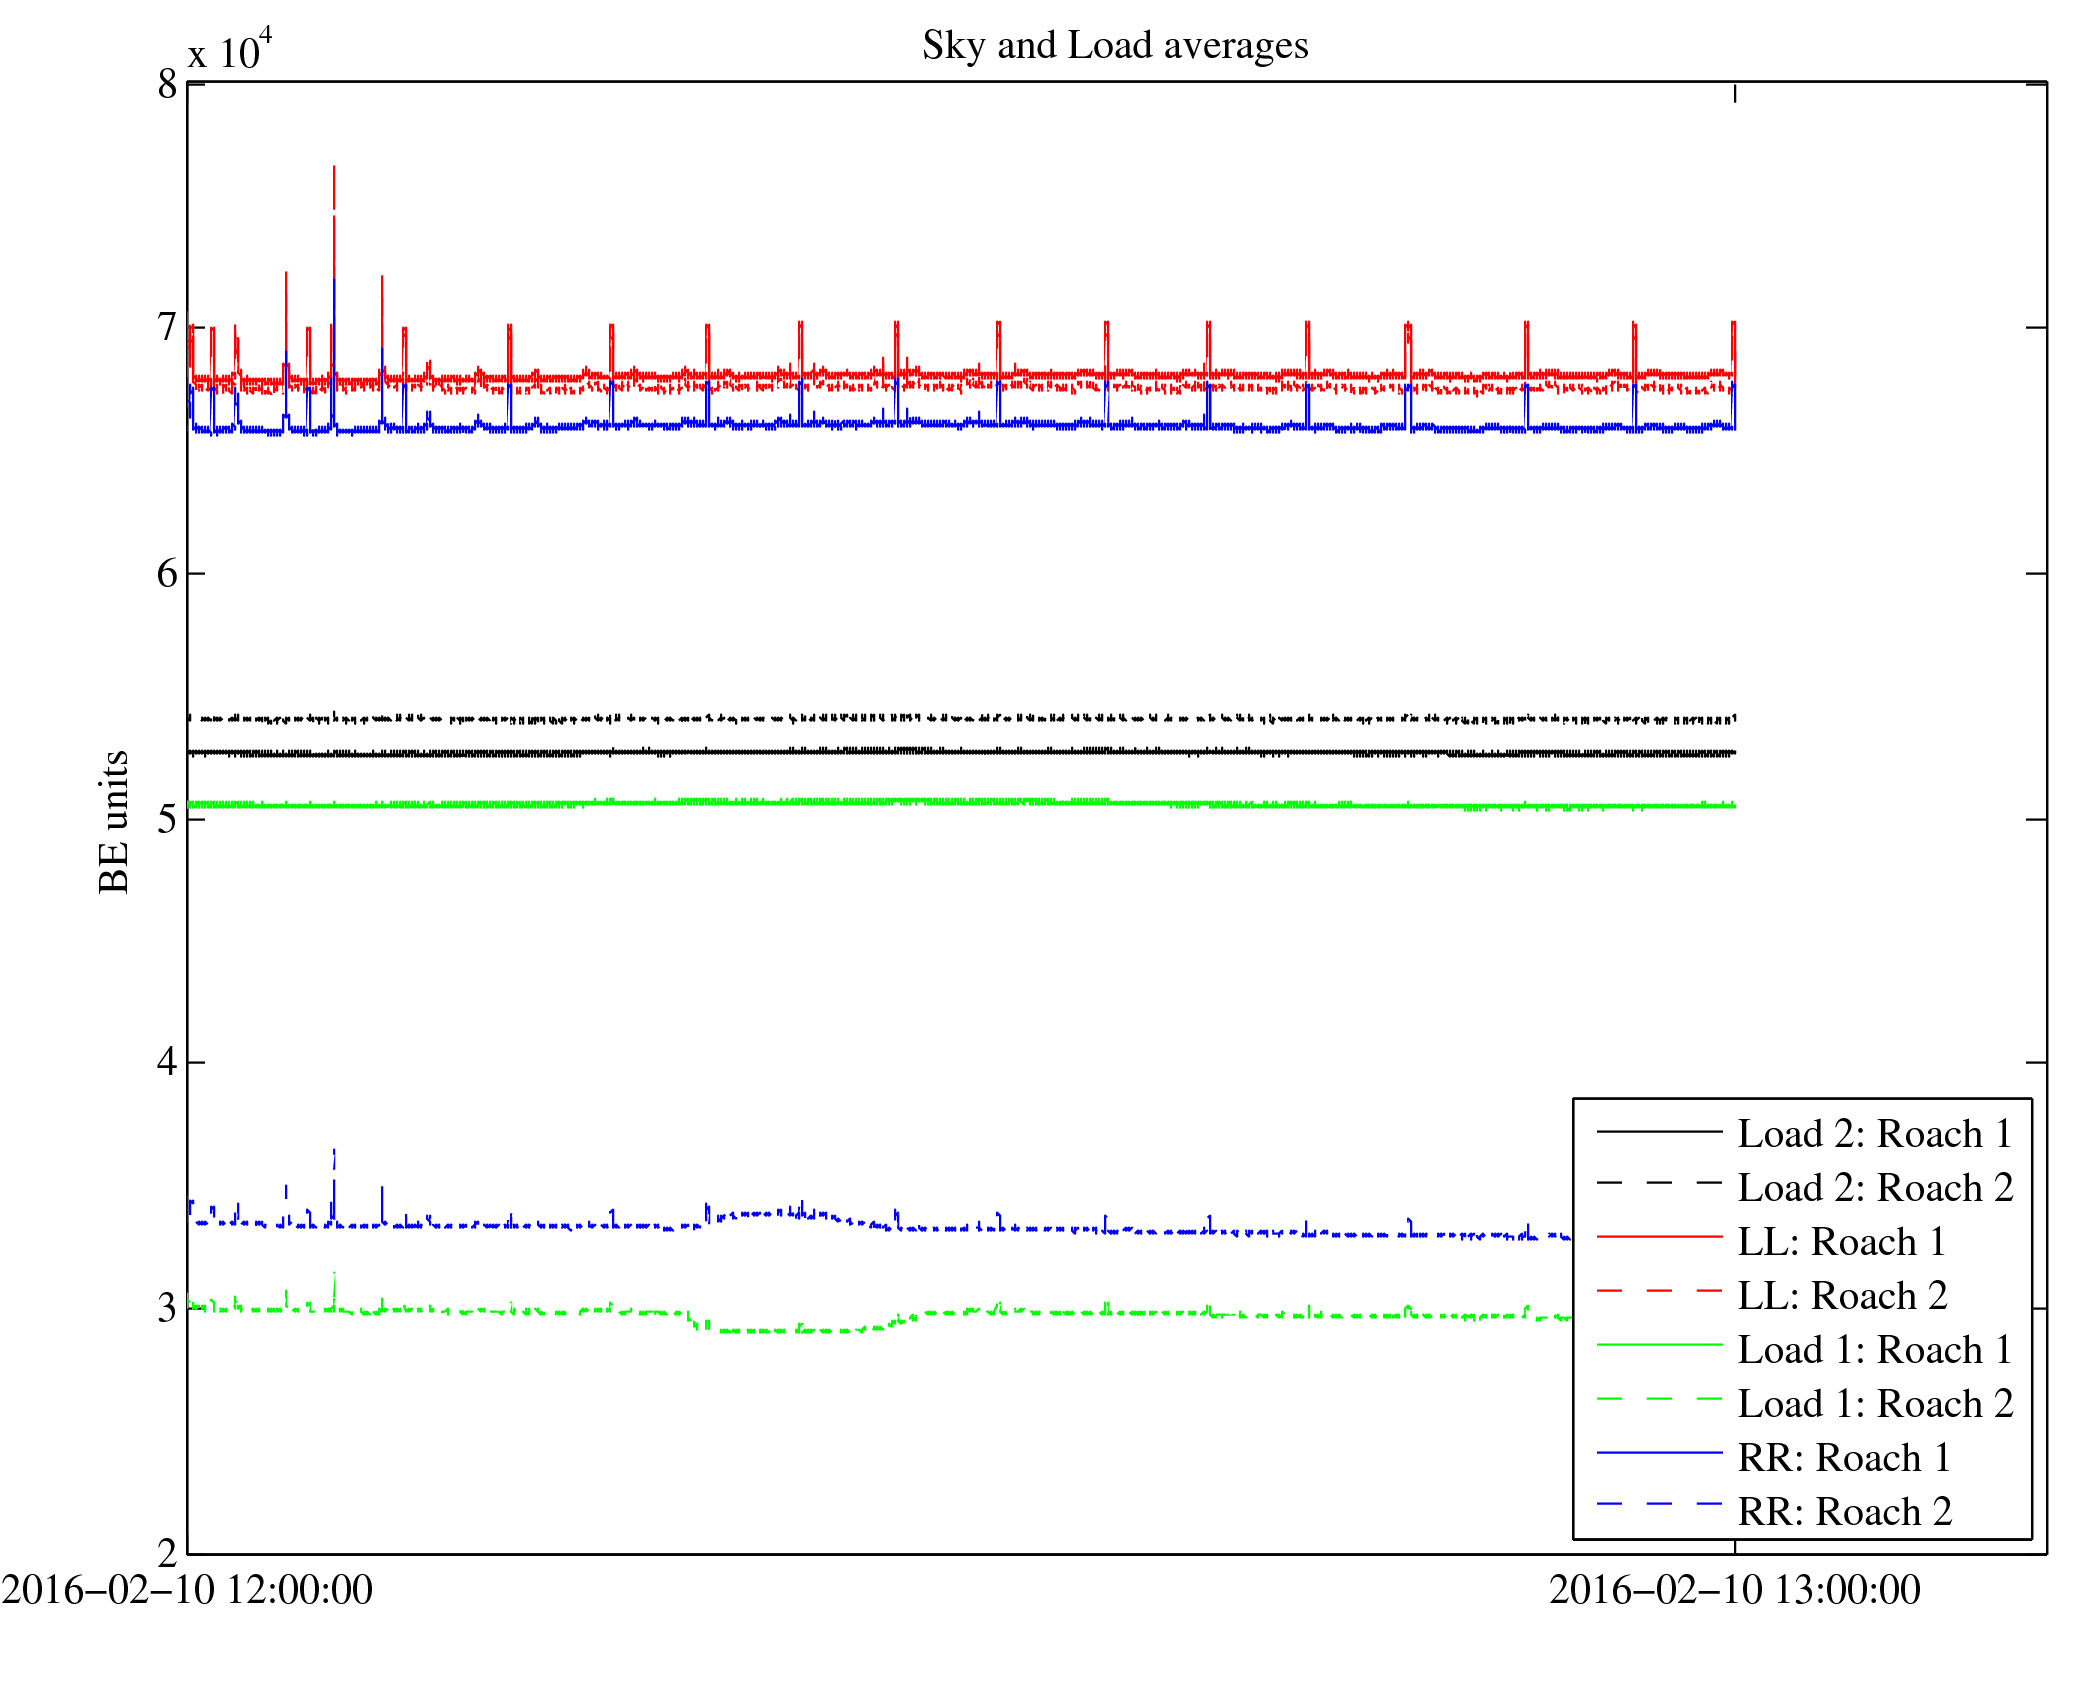Click the y-axis tick label 5
Screen dimensions: 2075x1683
click(x=167, y=820)
